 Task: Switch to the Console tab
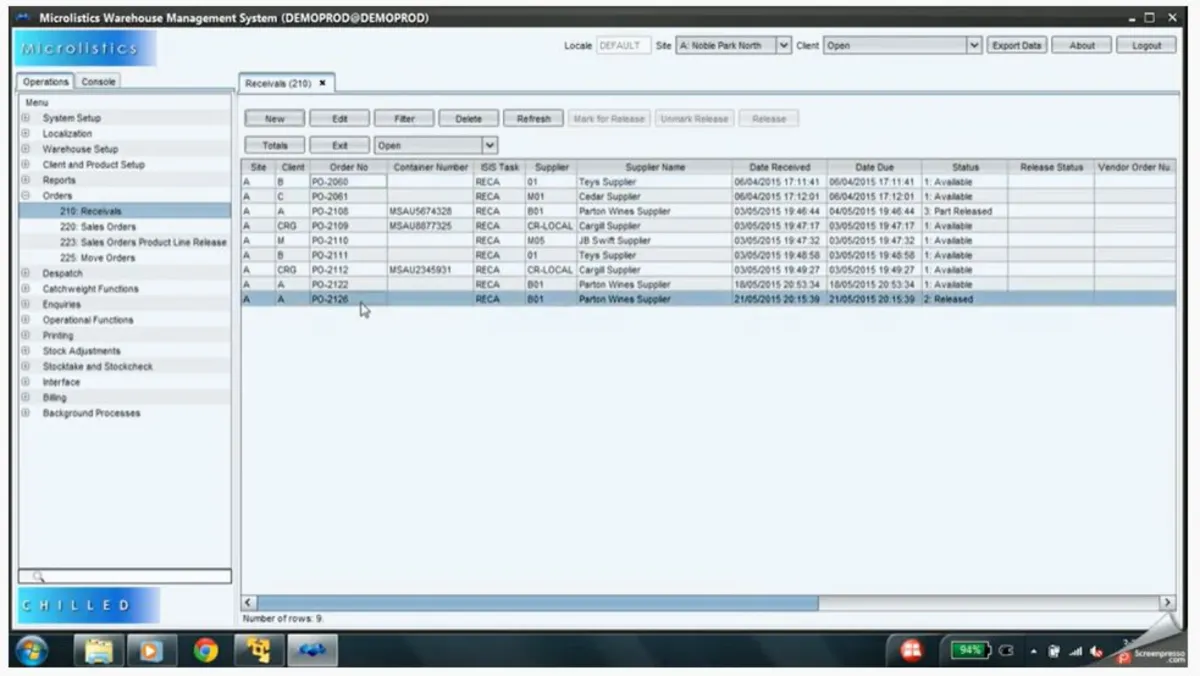click(98, 82)
